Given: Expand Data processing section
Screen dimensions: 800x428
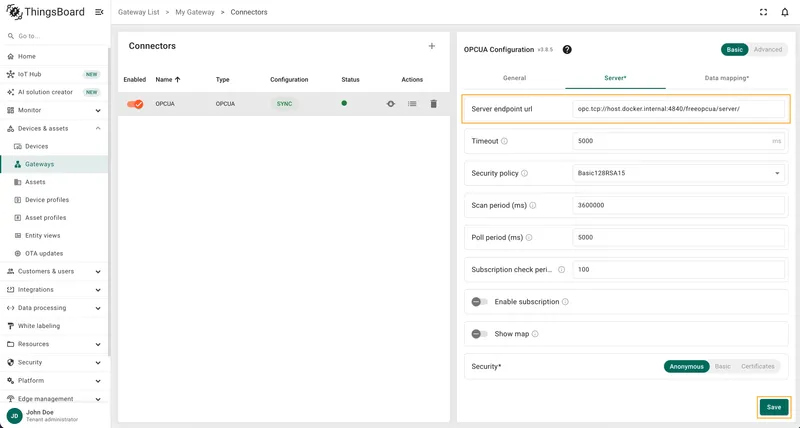Looking at the screenshot, I should click(x=54, y=308).
